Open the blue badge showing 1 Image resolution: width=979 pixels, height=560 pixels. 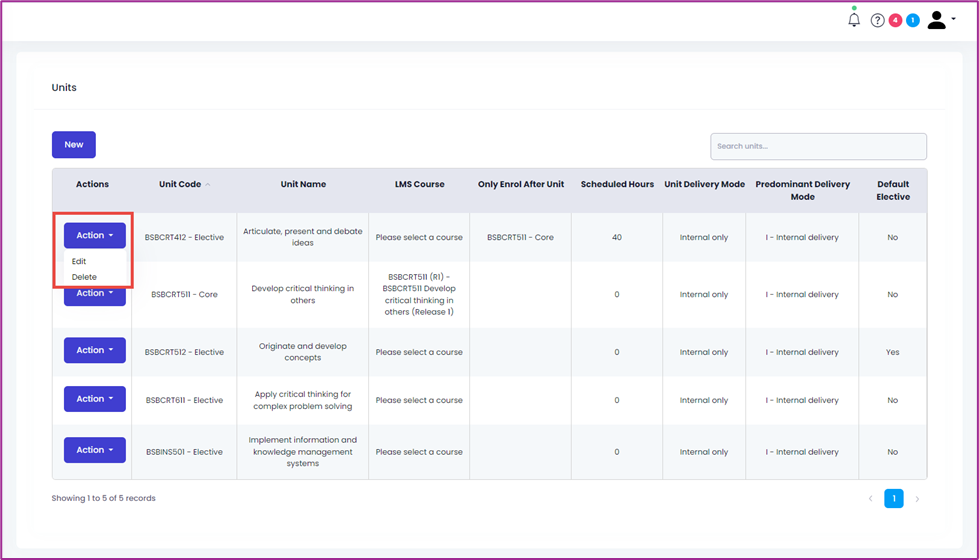coord(913,21)
